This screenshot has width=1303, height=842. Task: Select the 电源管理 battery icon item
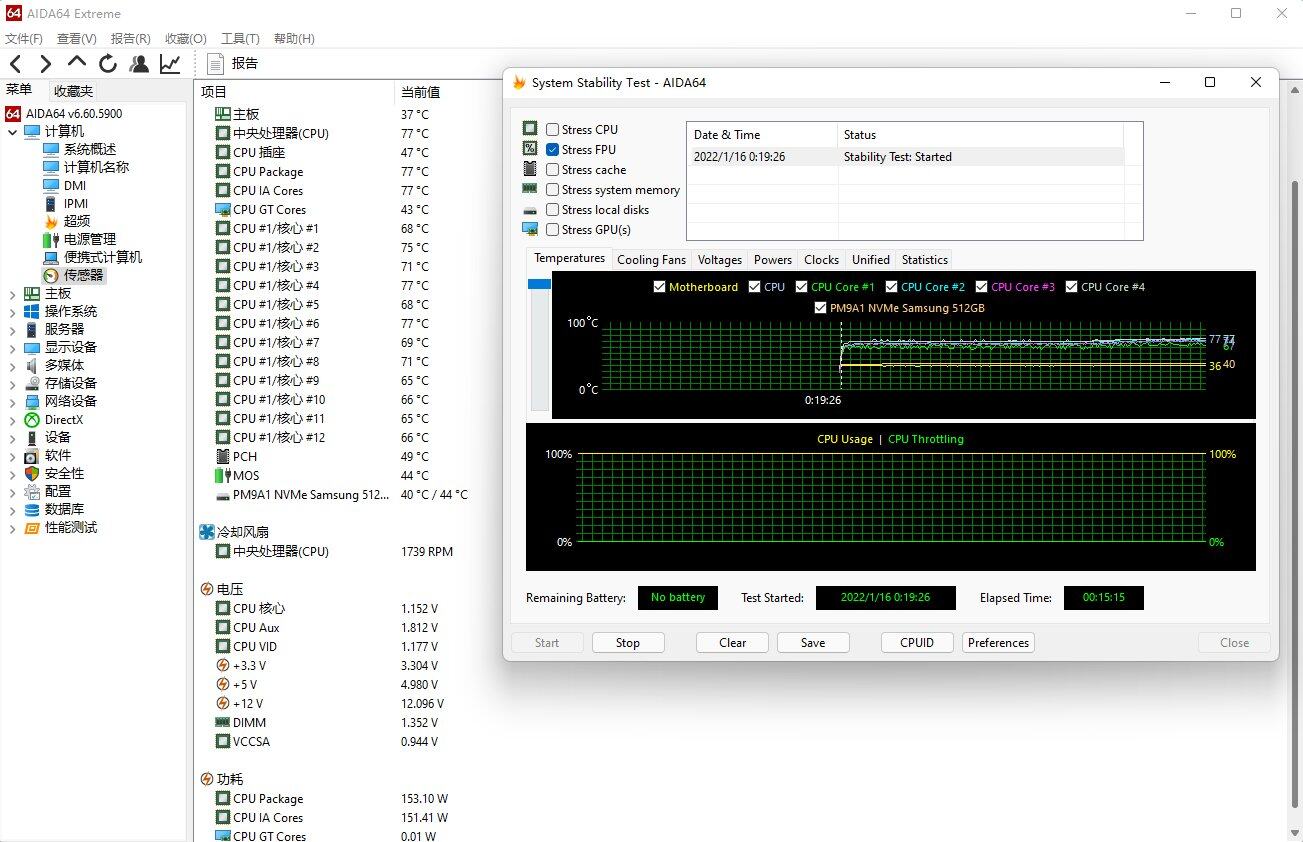coord(51,239)
